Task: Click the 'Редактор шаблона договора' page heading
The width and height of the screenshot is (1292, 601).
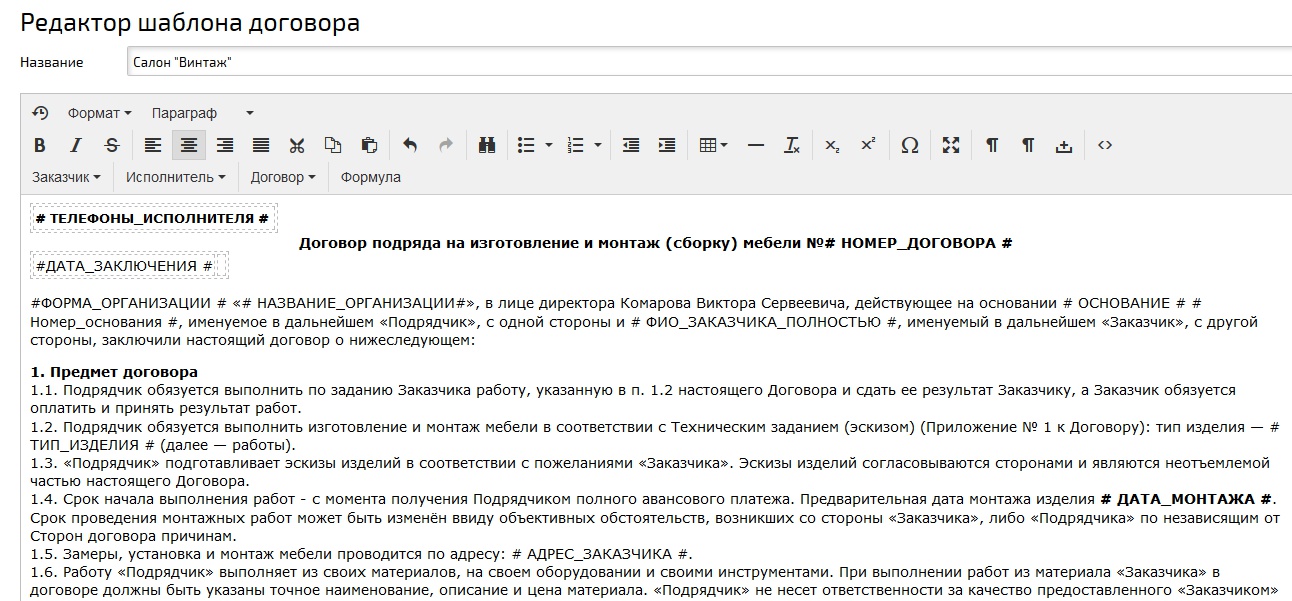Action: point(190,22)
